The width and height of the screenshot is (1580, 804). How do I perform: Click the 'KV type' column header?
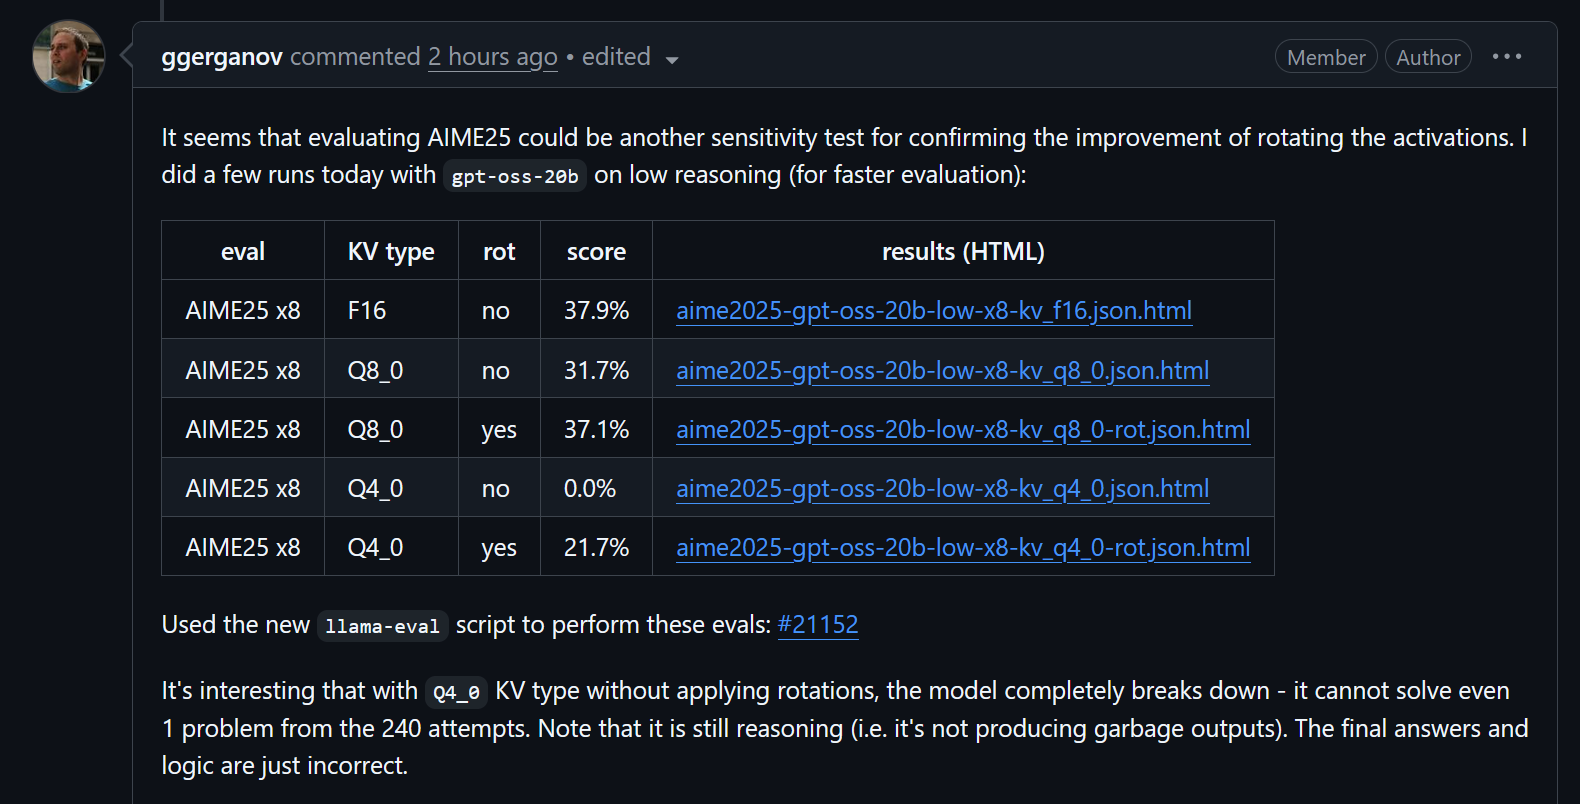[391, 252]
